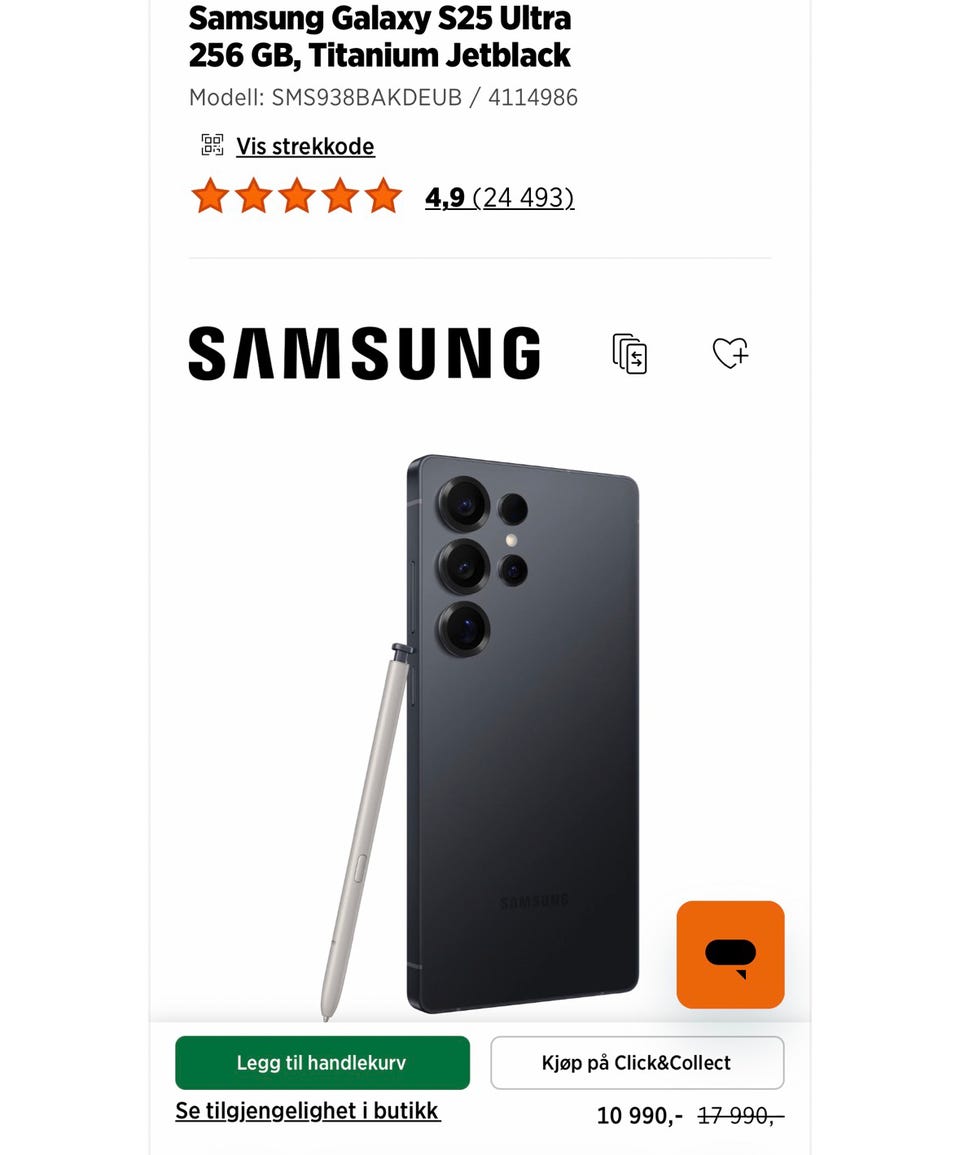Viewport: 960px width, 1155px height.
Task: Open the Samsung brand logo
Action: (x=365, y=354)
